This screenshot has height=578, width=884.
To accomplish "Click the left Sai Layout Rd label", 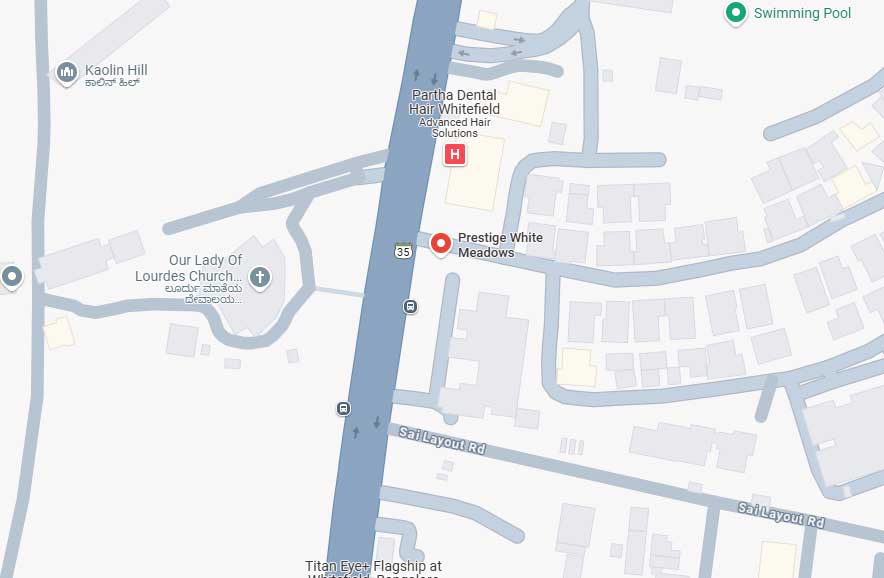I will click(x=442, y=441).
